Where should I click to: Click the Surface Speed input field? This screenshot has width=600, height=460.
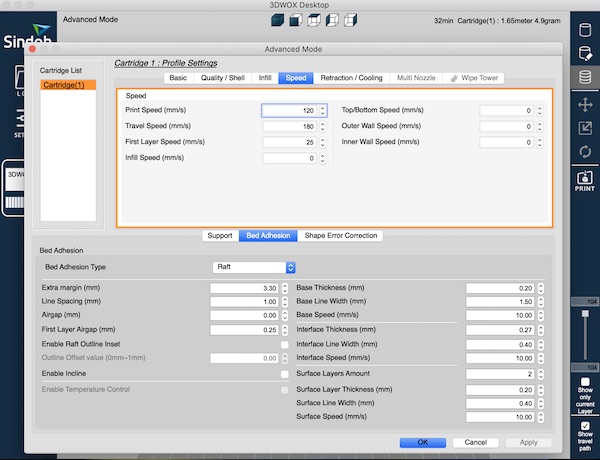(501, 417)
